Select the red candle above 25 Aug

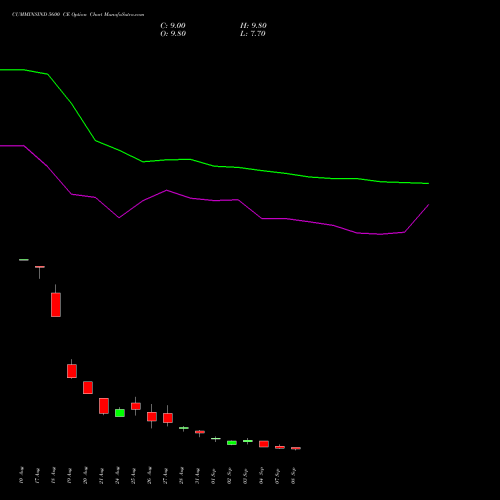[x=136, y=406]
